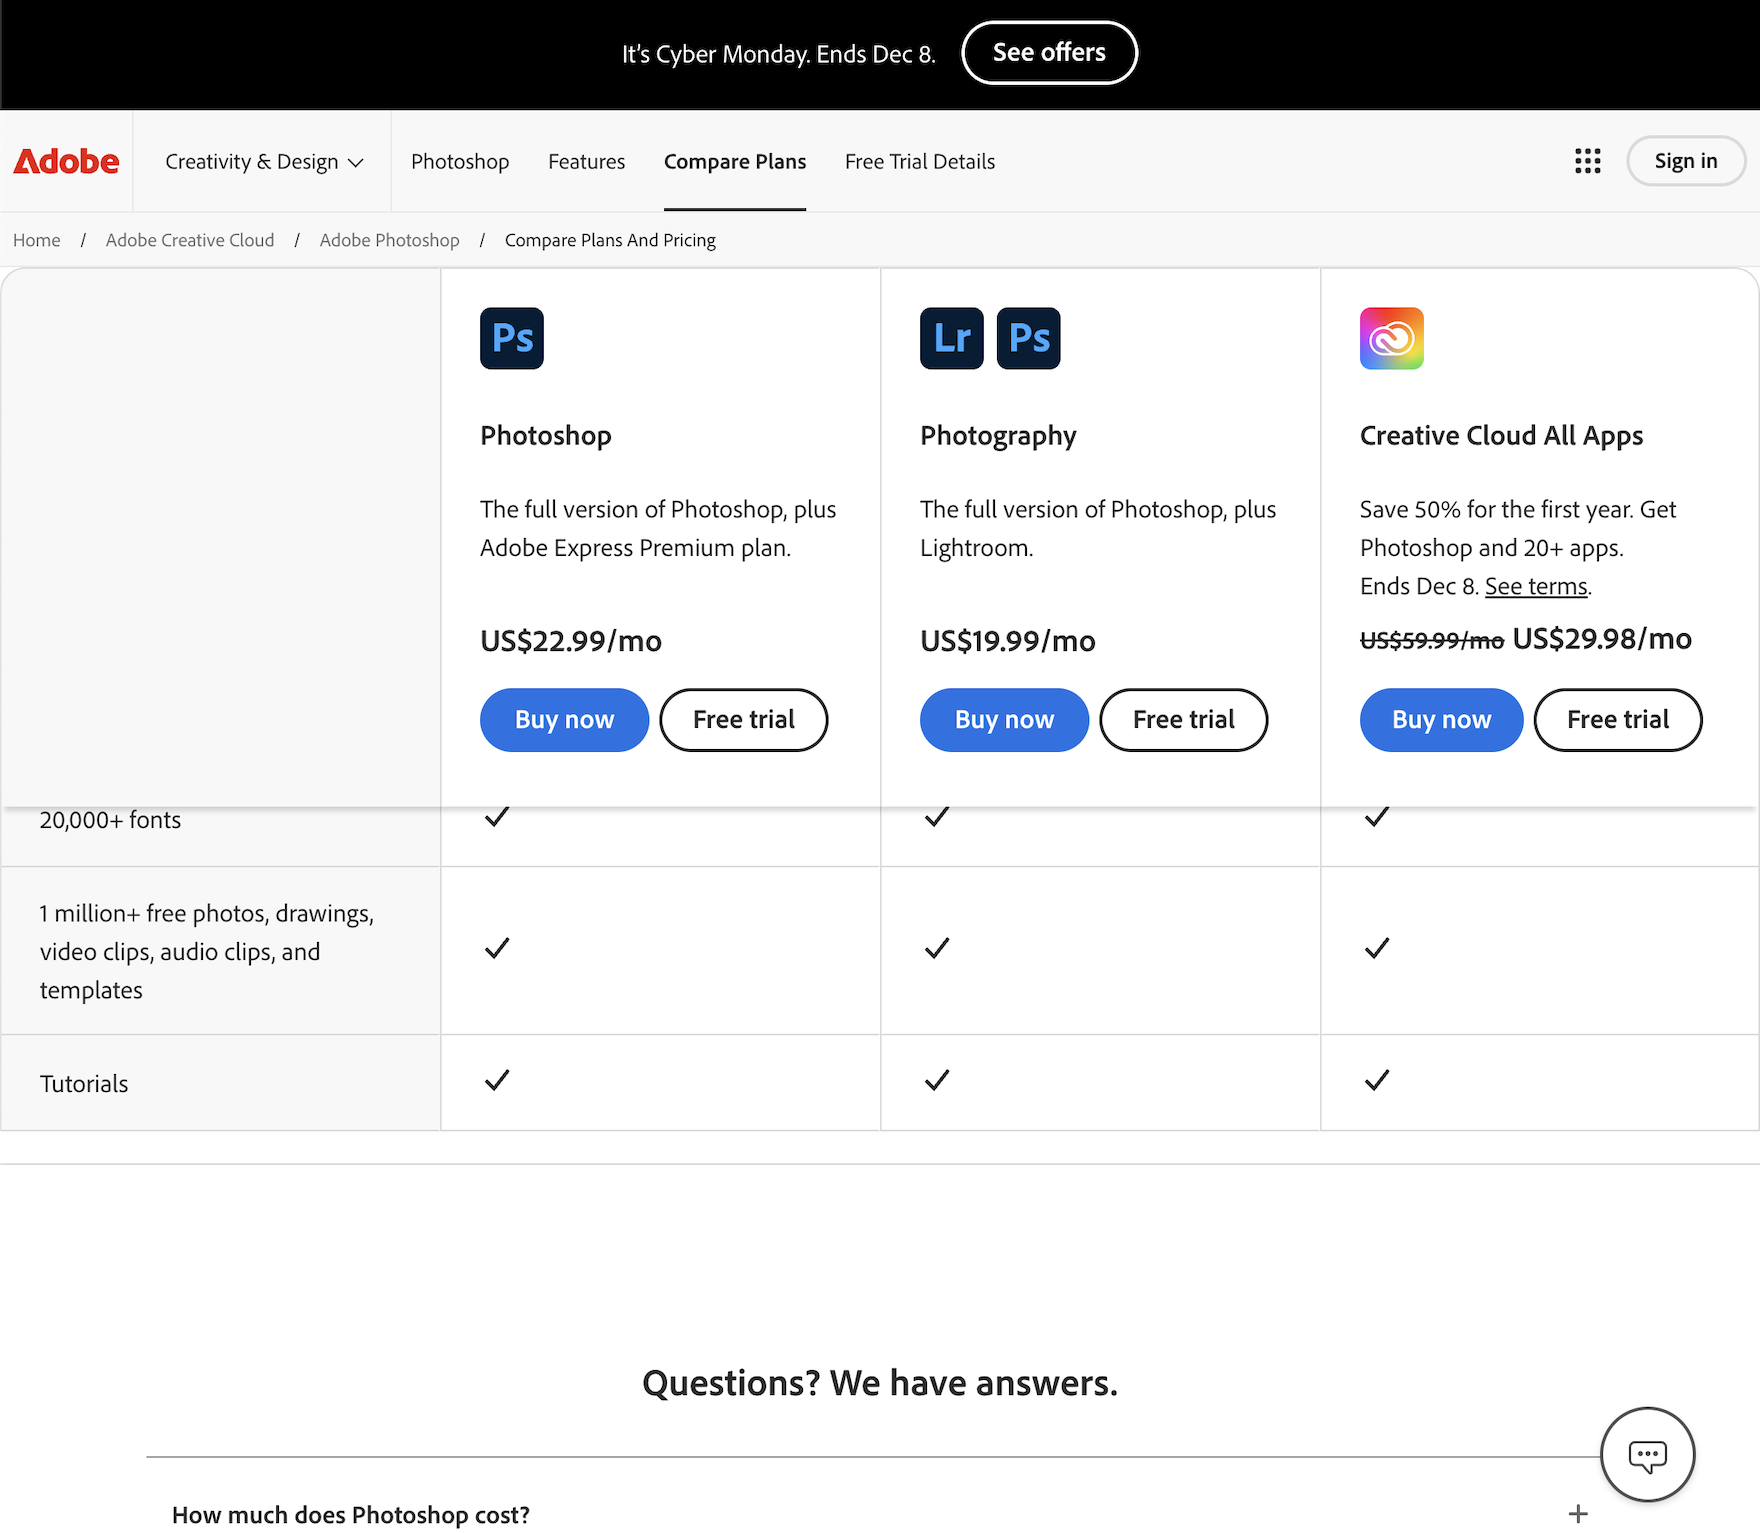Open the Free Trial Details tab

(919, 162)
